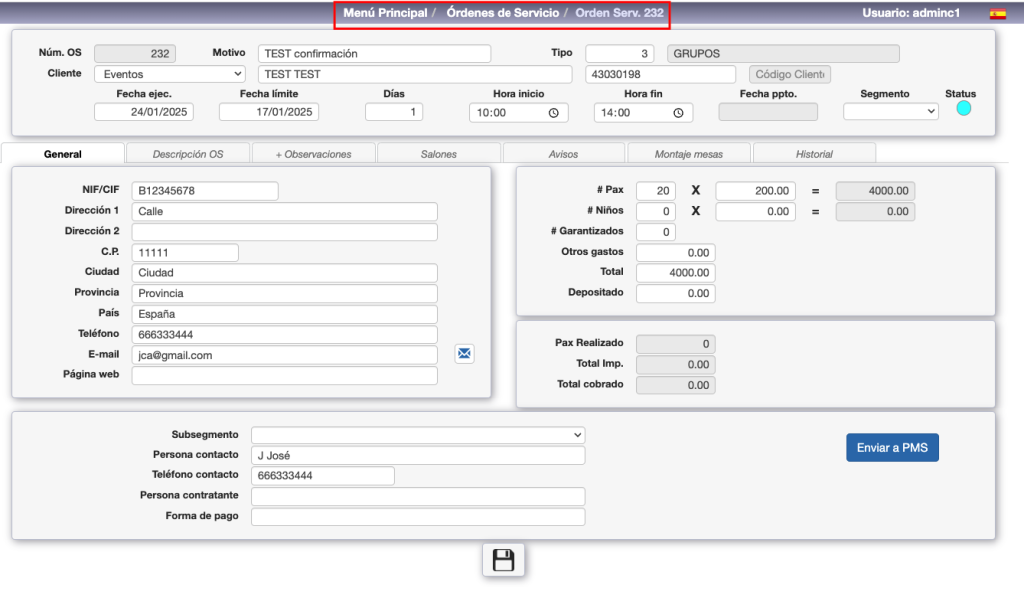The height and width of the screenshot is (598, 1024).
Task: Click the Código Cliente button
Action: [790, 74]
